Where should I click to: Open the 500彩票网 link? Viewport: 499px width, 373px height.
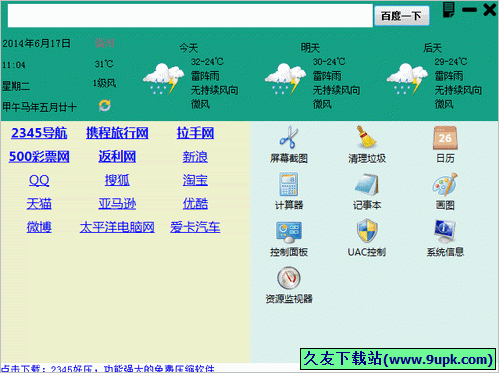click(x=39, y=157)
